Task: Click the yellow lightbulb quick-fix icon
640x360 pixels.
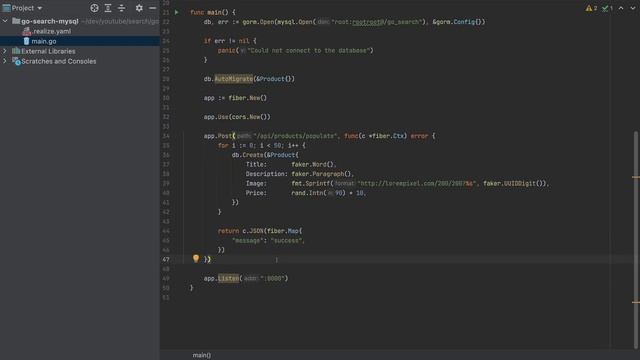Action: [x=196, y=258]
